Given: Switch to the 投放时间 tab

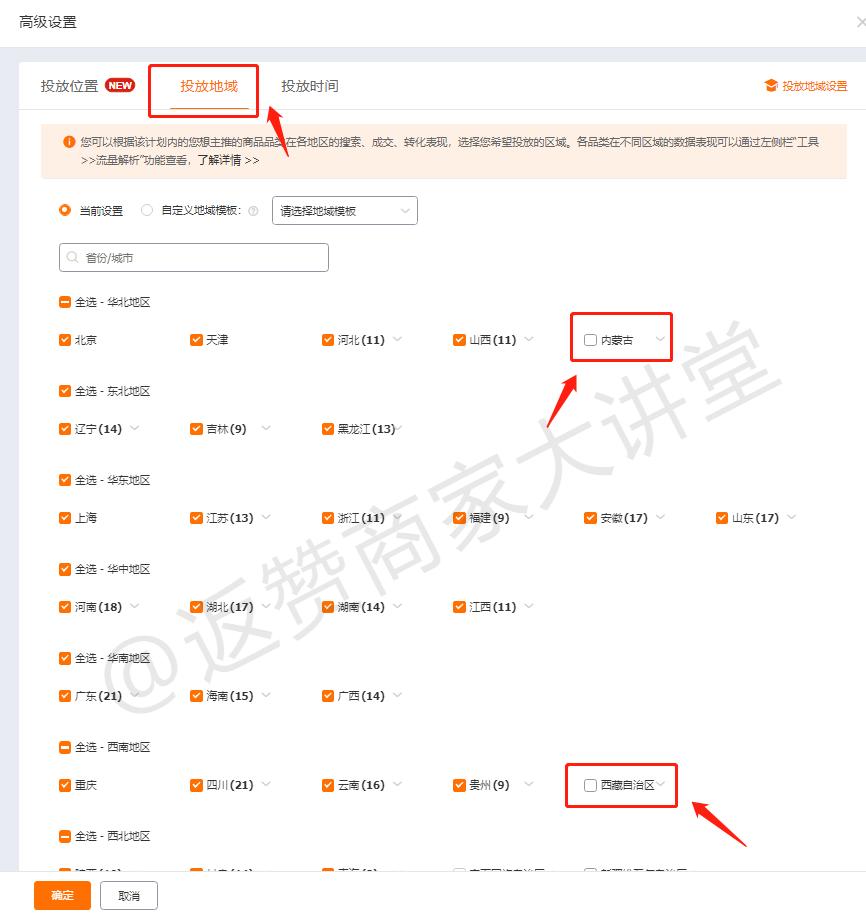Looking at the screenshot, I should pos(309,86).
